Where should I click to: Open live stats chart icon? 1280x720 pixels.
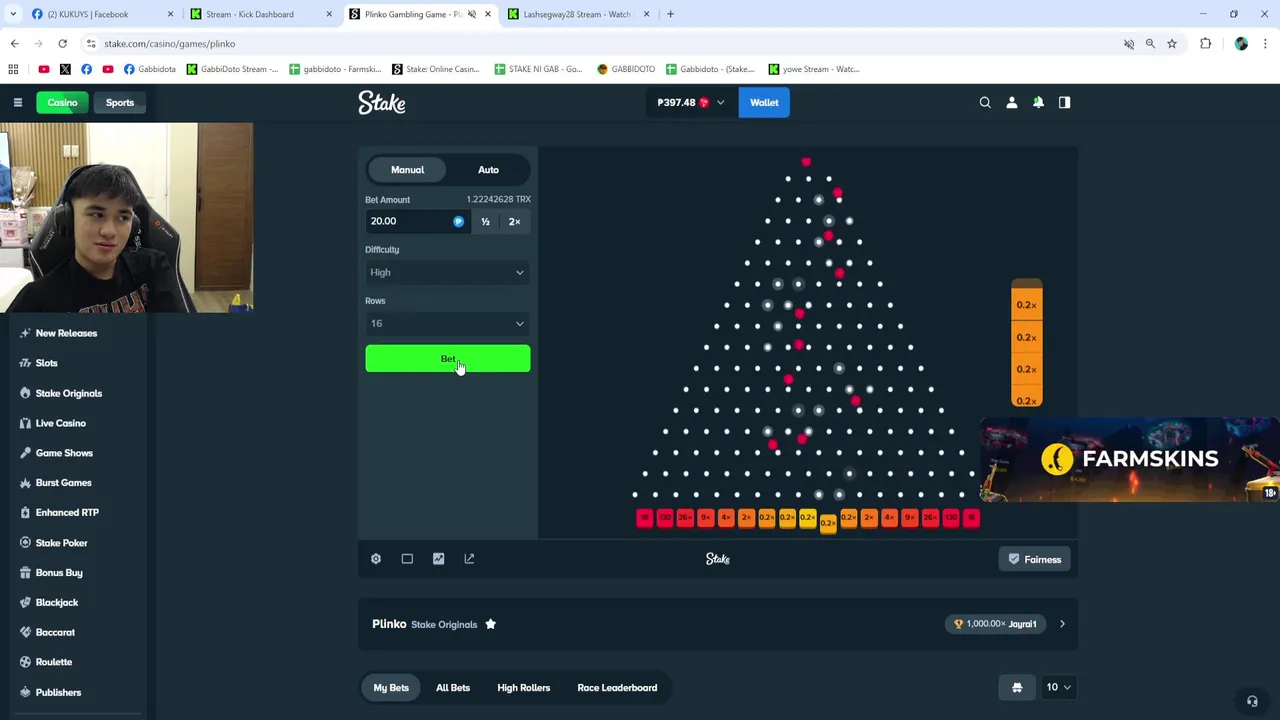(438, 559)
